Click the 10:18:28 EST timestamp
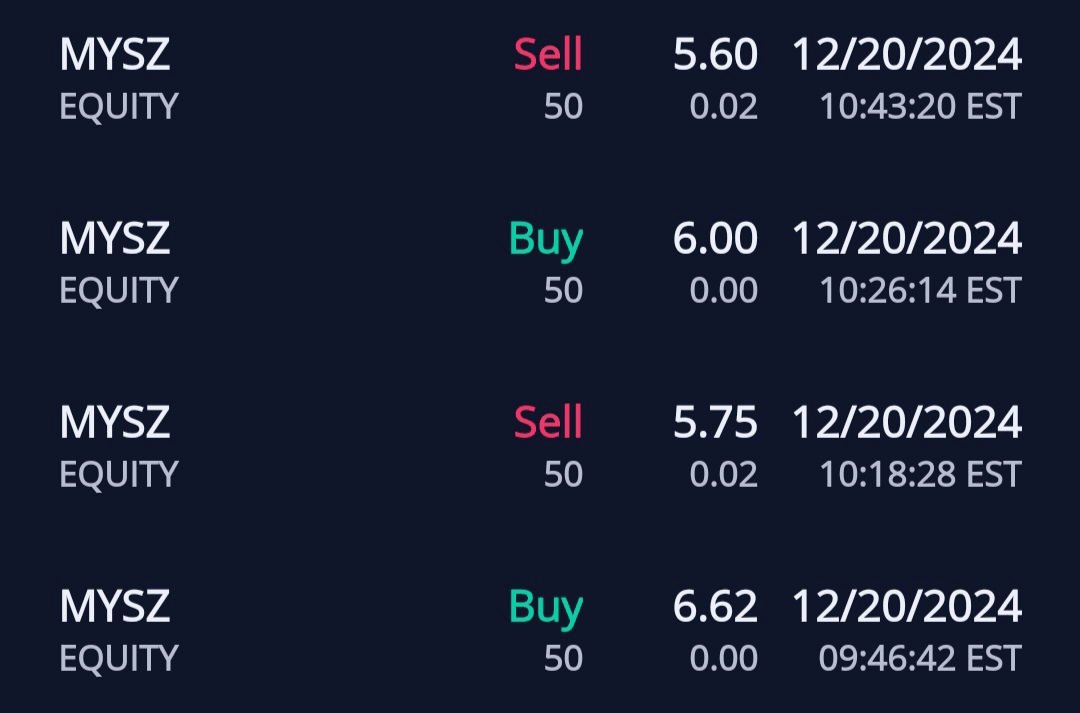 (x=920, y=474)
